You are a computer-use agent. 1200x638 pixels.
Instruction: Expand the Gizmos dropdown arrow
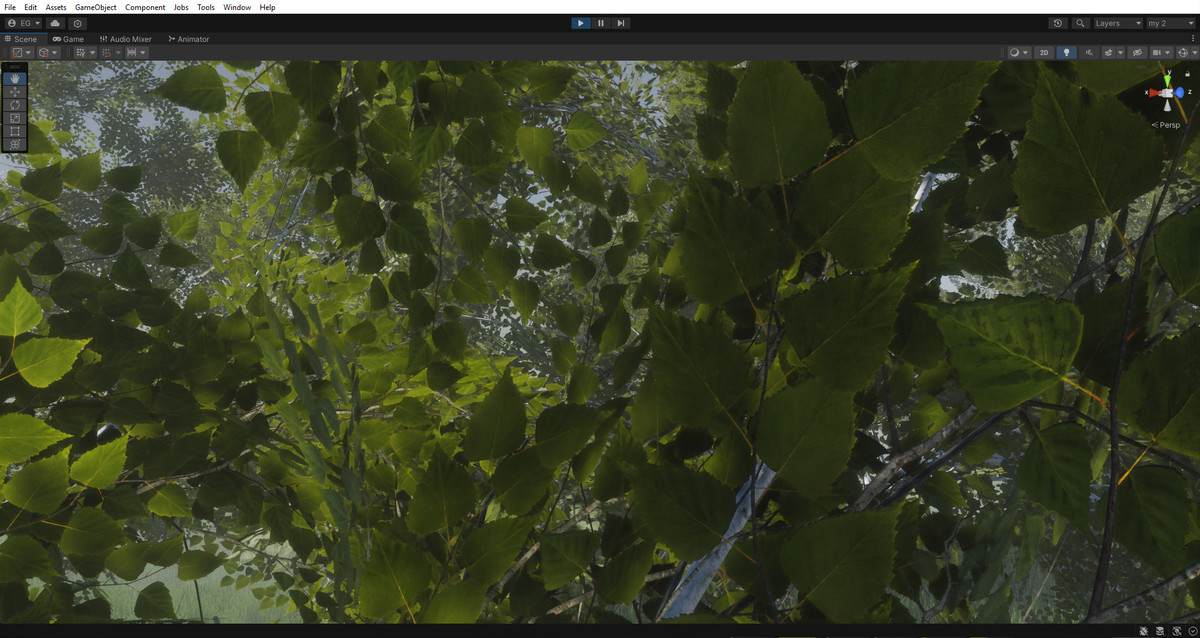(x=1195, y=52)
